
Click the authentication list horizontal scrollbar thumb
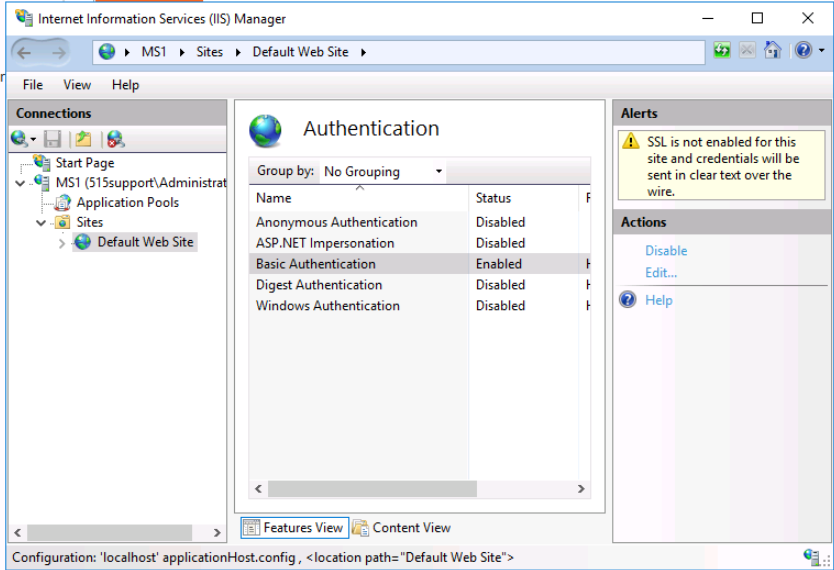pos(372,488)
